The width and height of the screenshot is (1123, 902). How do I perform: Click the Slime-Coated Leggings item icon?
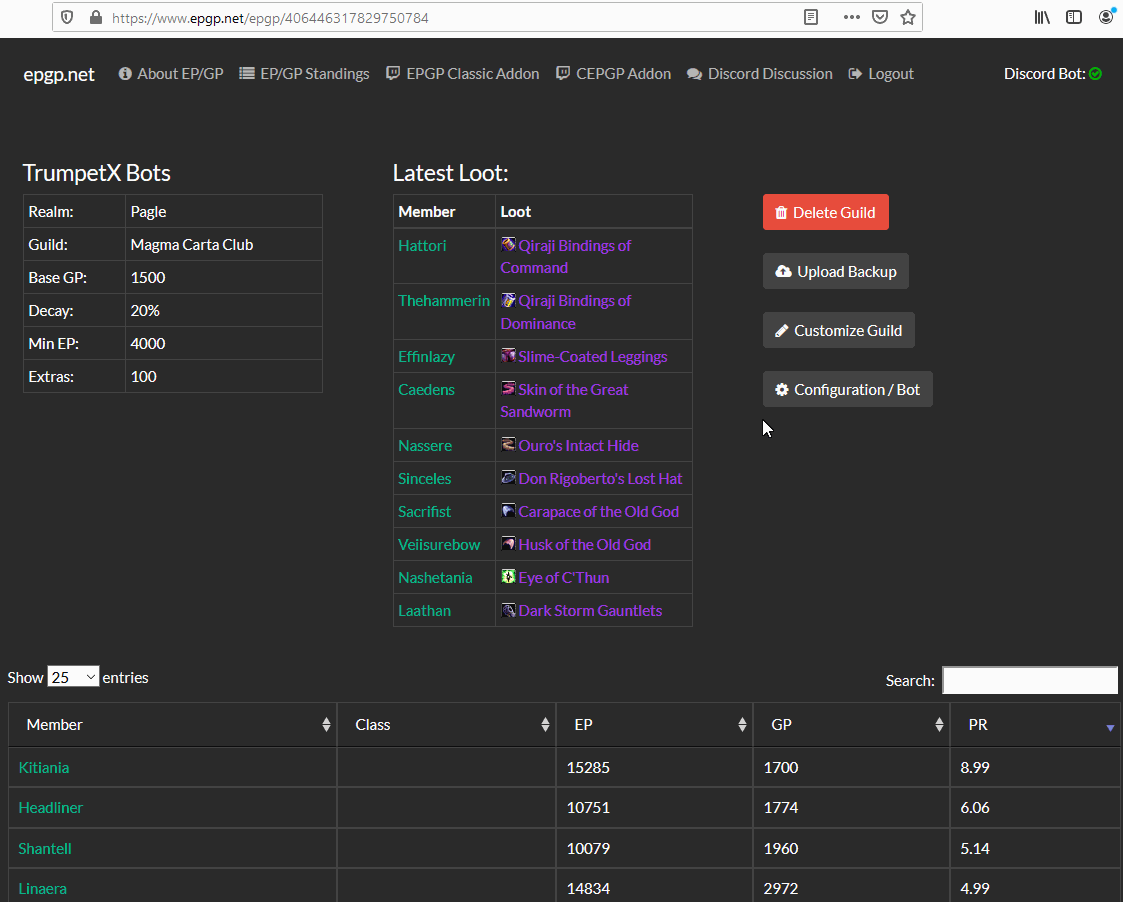508,356
